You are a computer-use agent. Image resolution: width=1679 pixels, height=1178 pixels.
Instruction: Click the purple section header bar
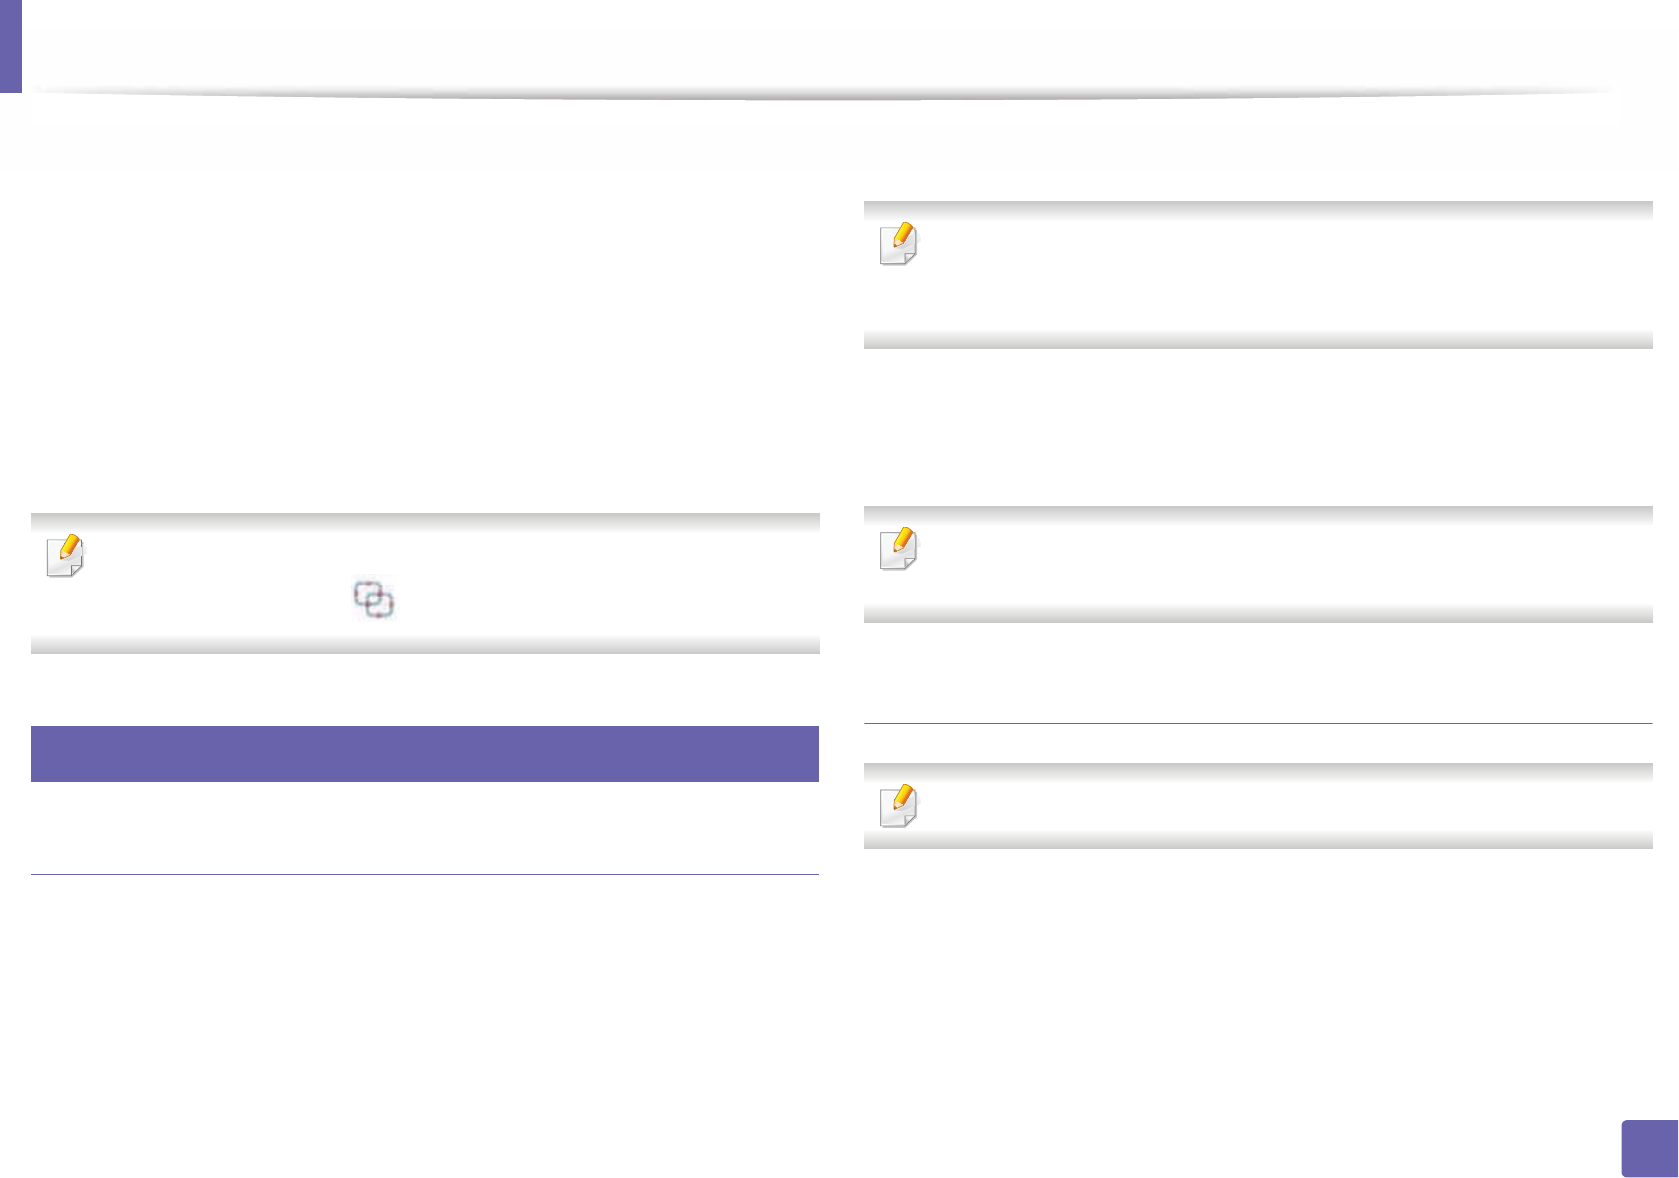(425, 753)
